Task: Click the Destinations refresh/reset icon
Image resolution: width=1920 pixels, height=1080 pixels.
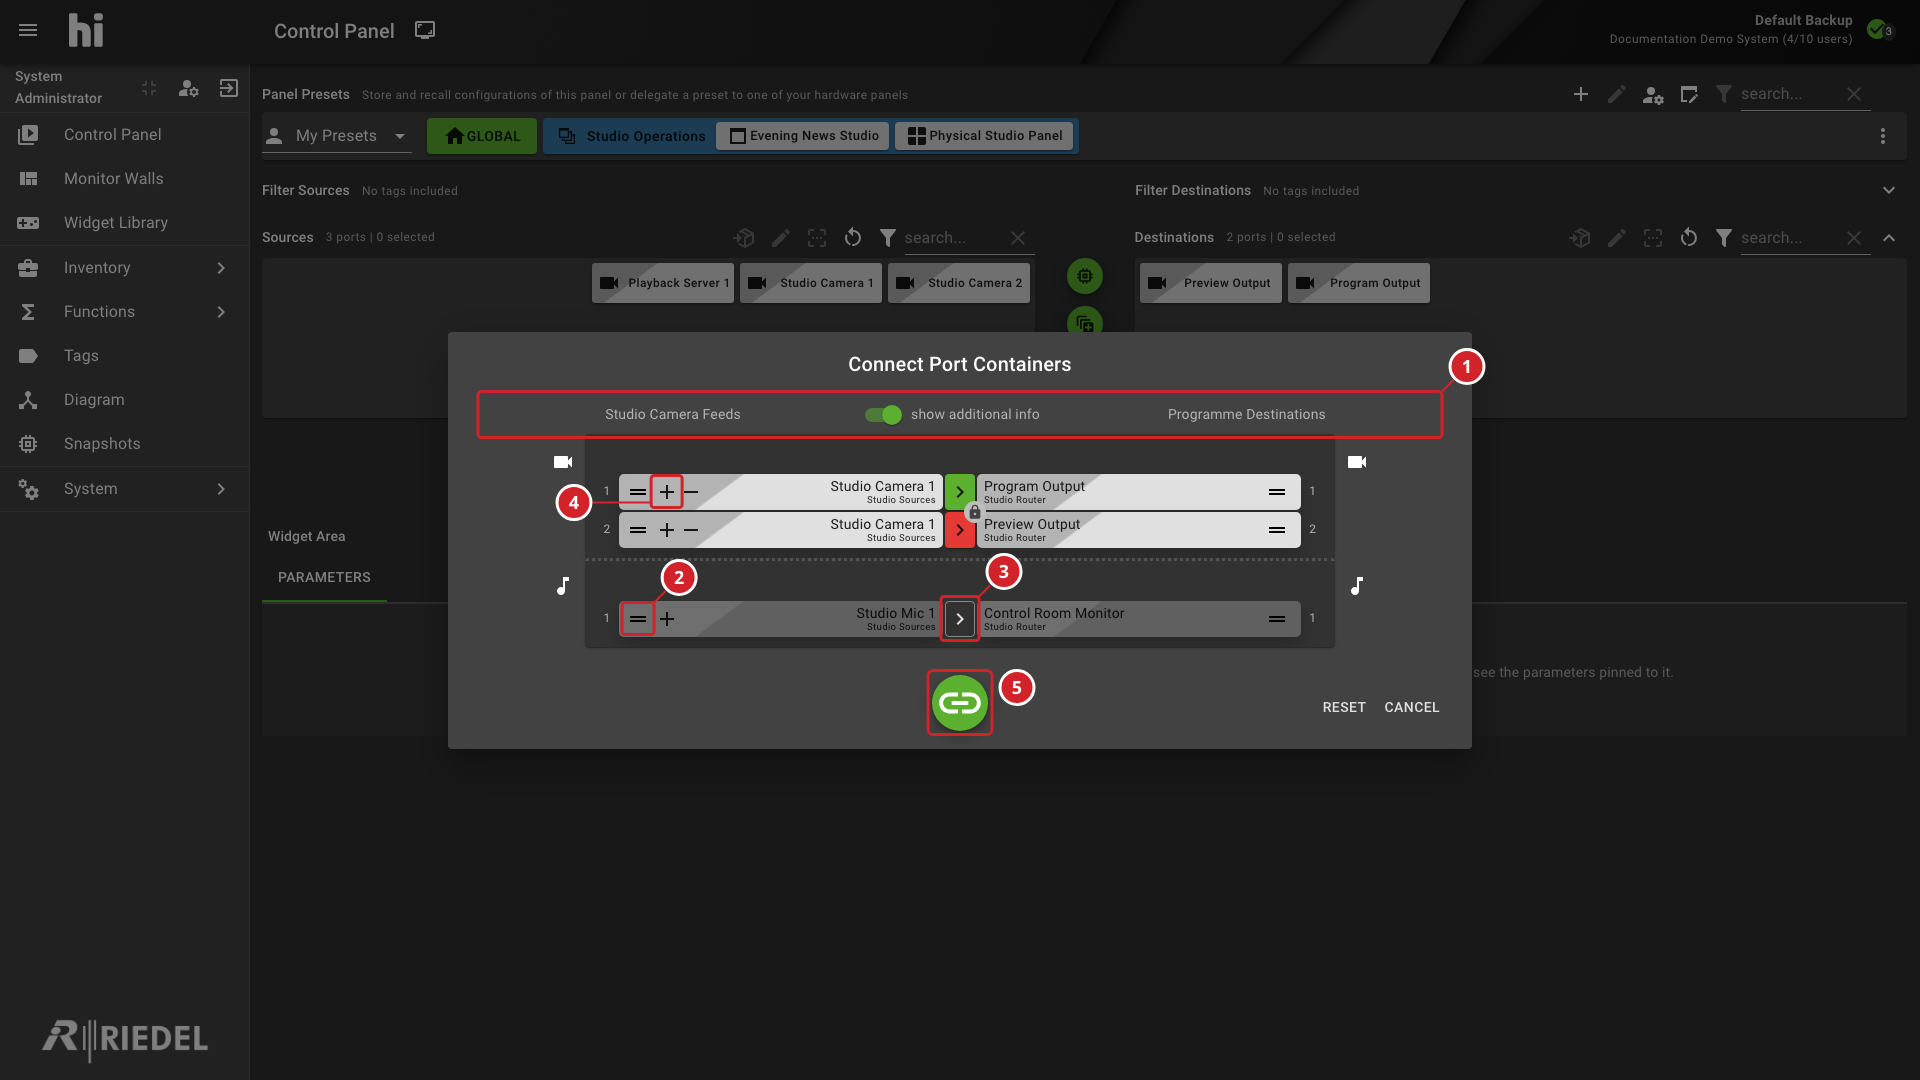Action: [1689, 238]
